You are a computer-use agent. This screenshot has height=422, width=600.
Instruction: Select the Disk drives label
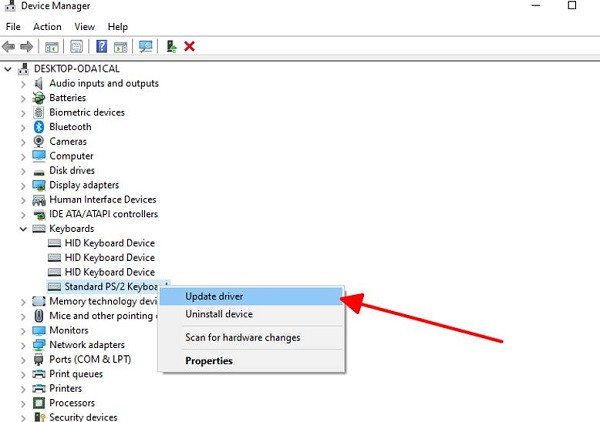[x=72, y=170]
